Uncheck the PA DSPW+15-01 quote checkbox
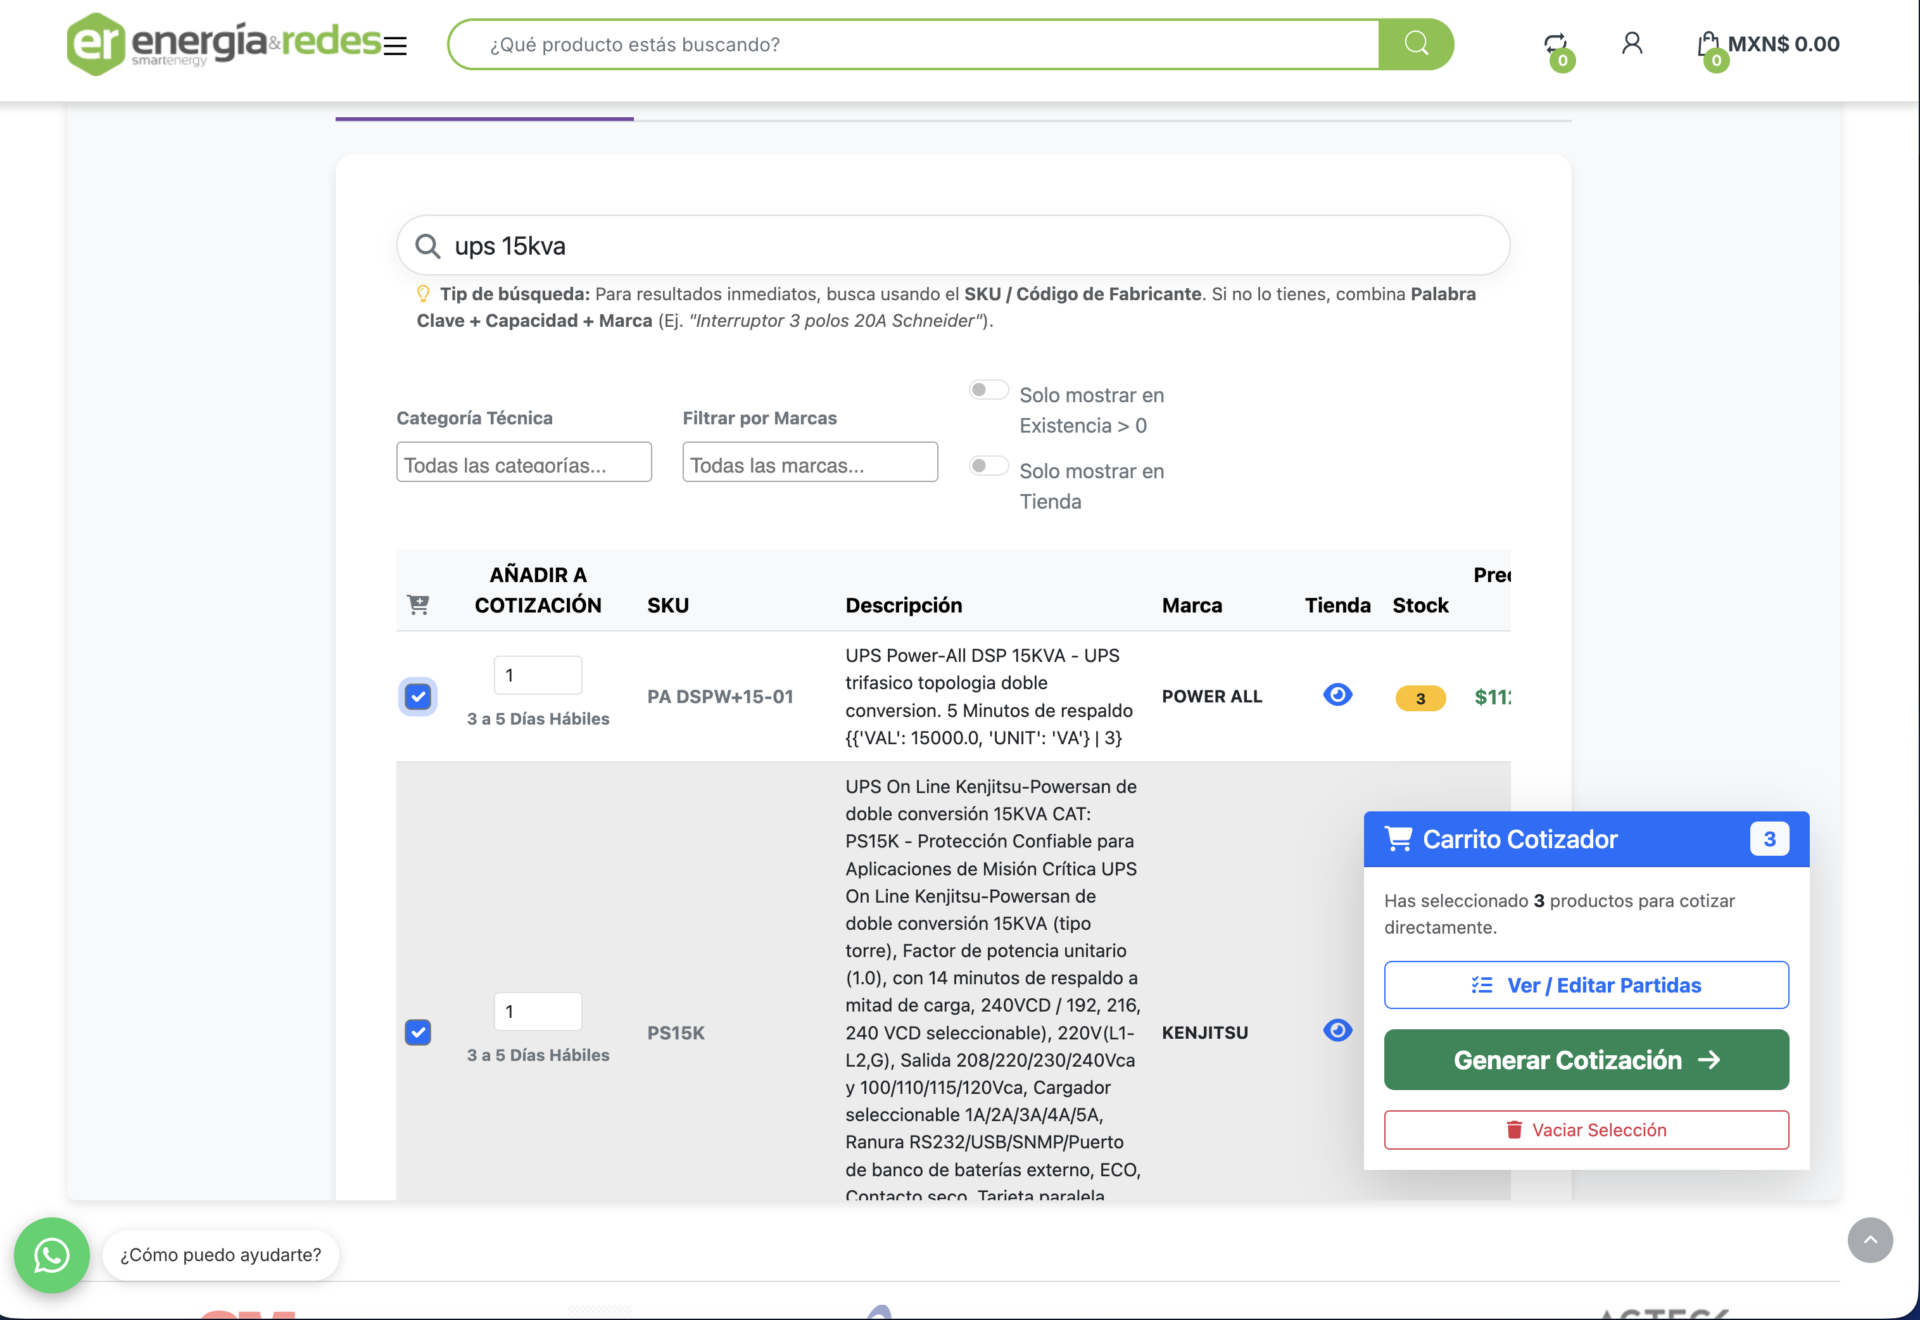1920x1320 pixels. 418,696
